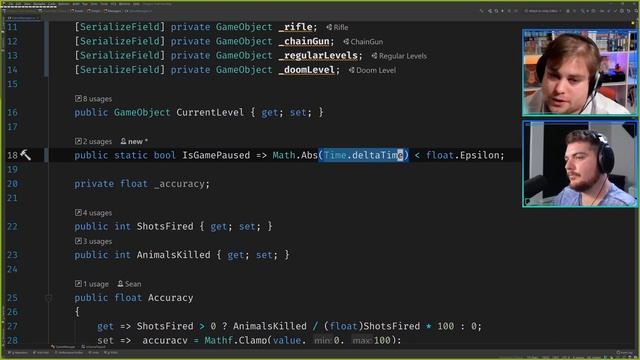Click the ChainGun Unity value hint
The width and height of the screenshot is (640, 360).
coord(363,42)
